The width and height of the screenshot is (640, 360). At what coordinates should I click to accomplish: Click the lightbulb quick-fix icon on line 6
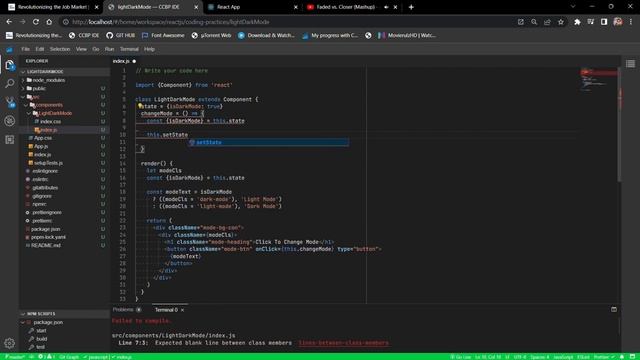(x=140, y=106)
